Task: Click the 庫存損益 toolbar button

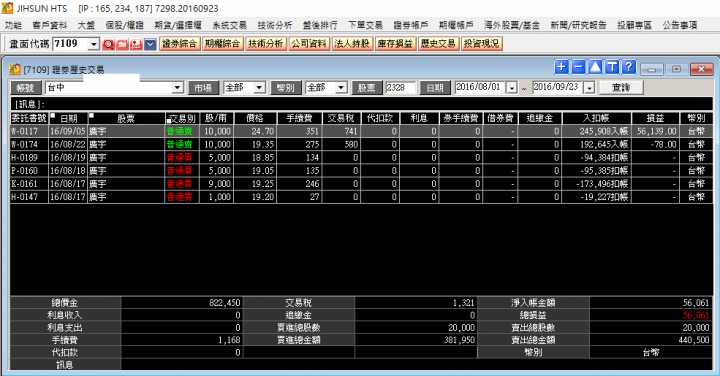Action: pyautogui.click(x=395, y=44)
